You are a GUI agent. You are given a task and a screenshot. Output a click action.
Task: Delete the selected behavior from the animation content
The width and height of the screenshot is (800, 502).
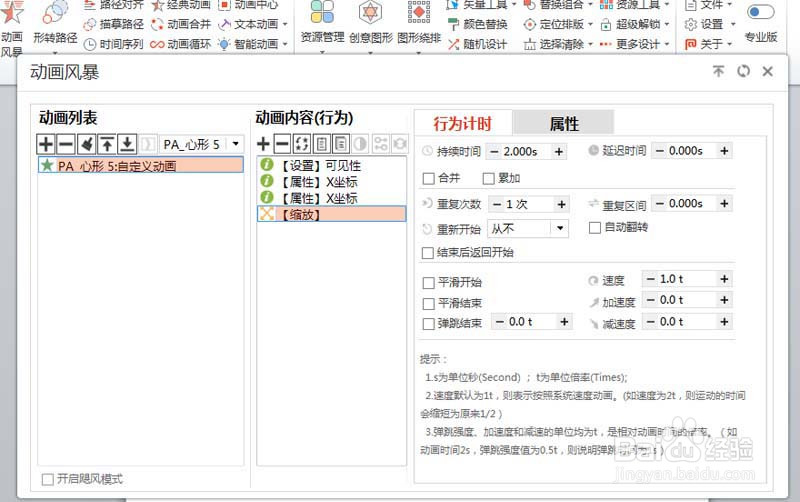click(282, 144)
